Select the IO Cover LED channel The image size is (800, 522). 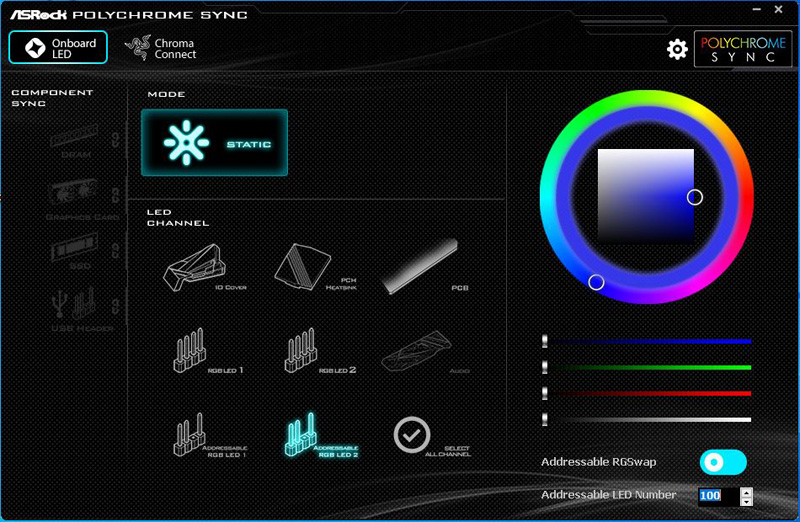204,268
